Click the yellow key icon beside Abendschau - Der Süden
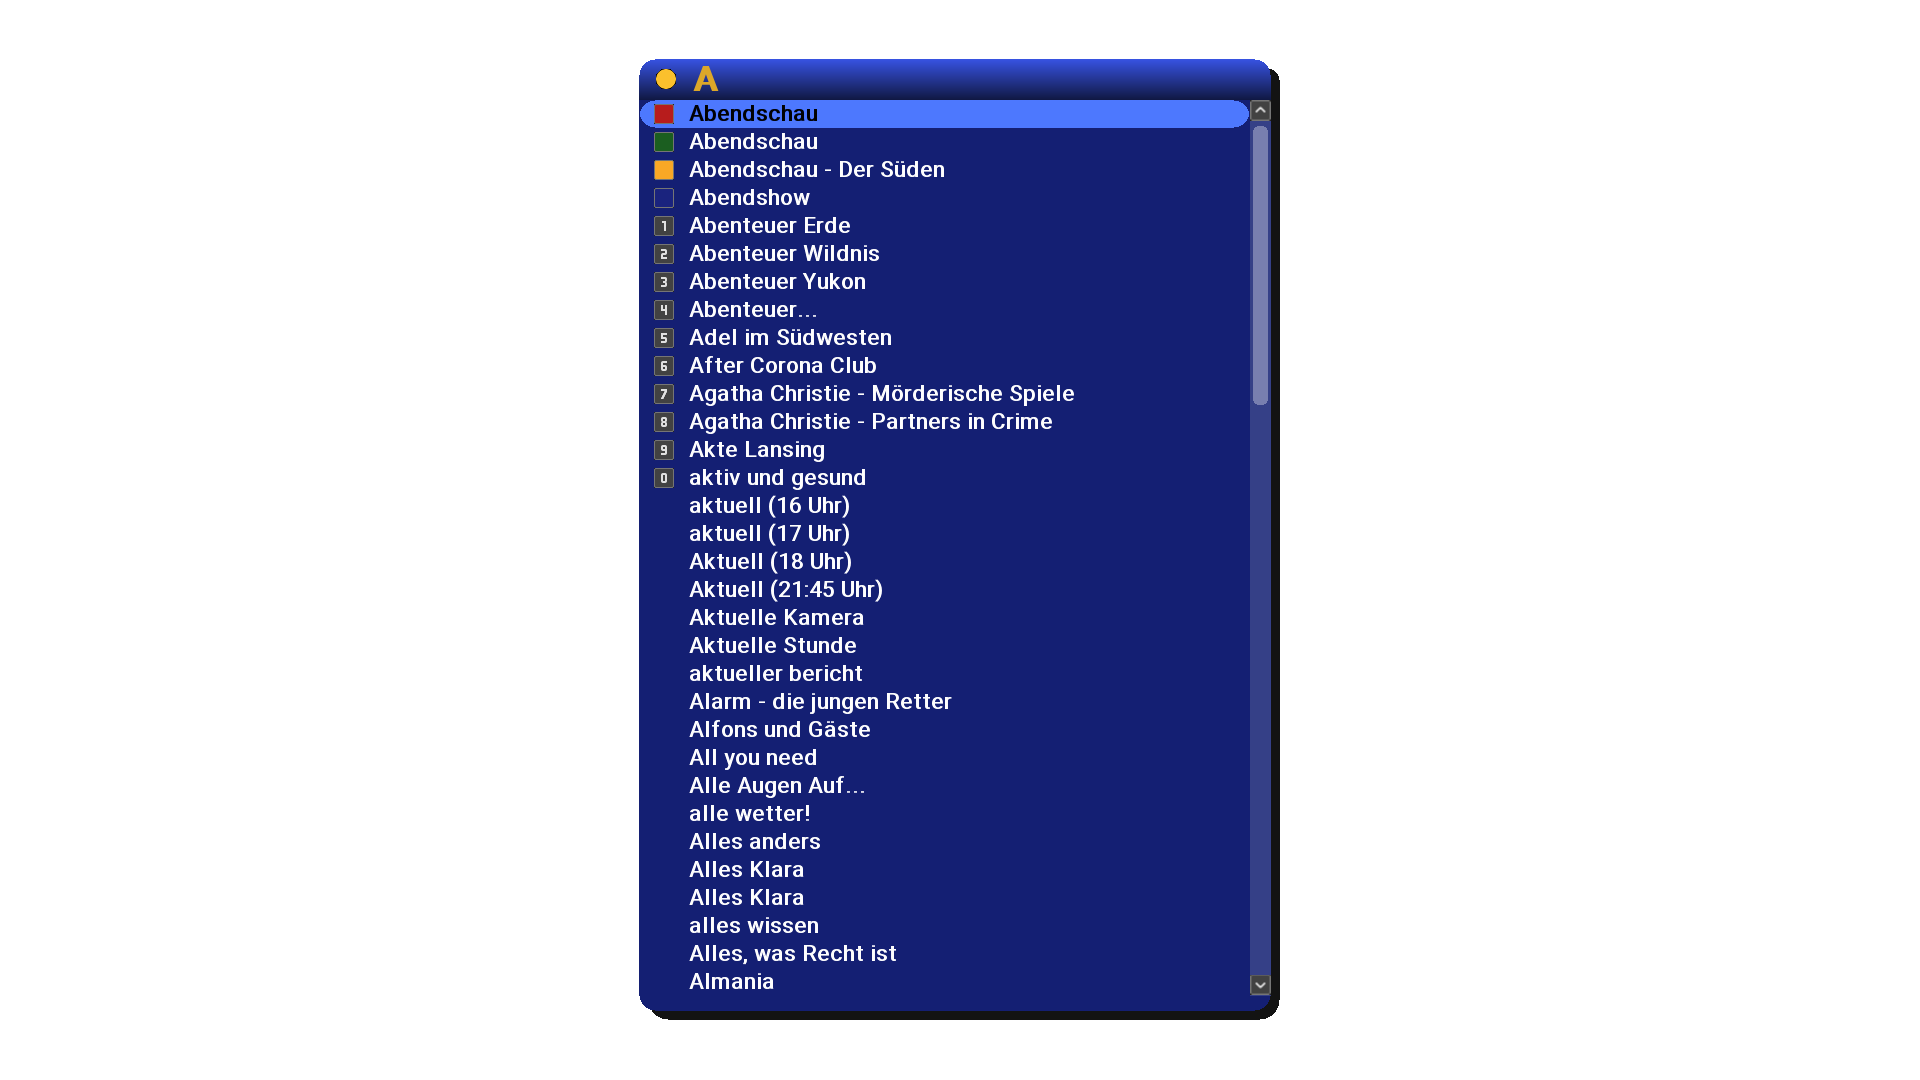This screenshot has width=1920, height=1080. click(x=664, y=170)
